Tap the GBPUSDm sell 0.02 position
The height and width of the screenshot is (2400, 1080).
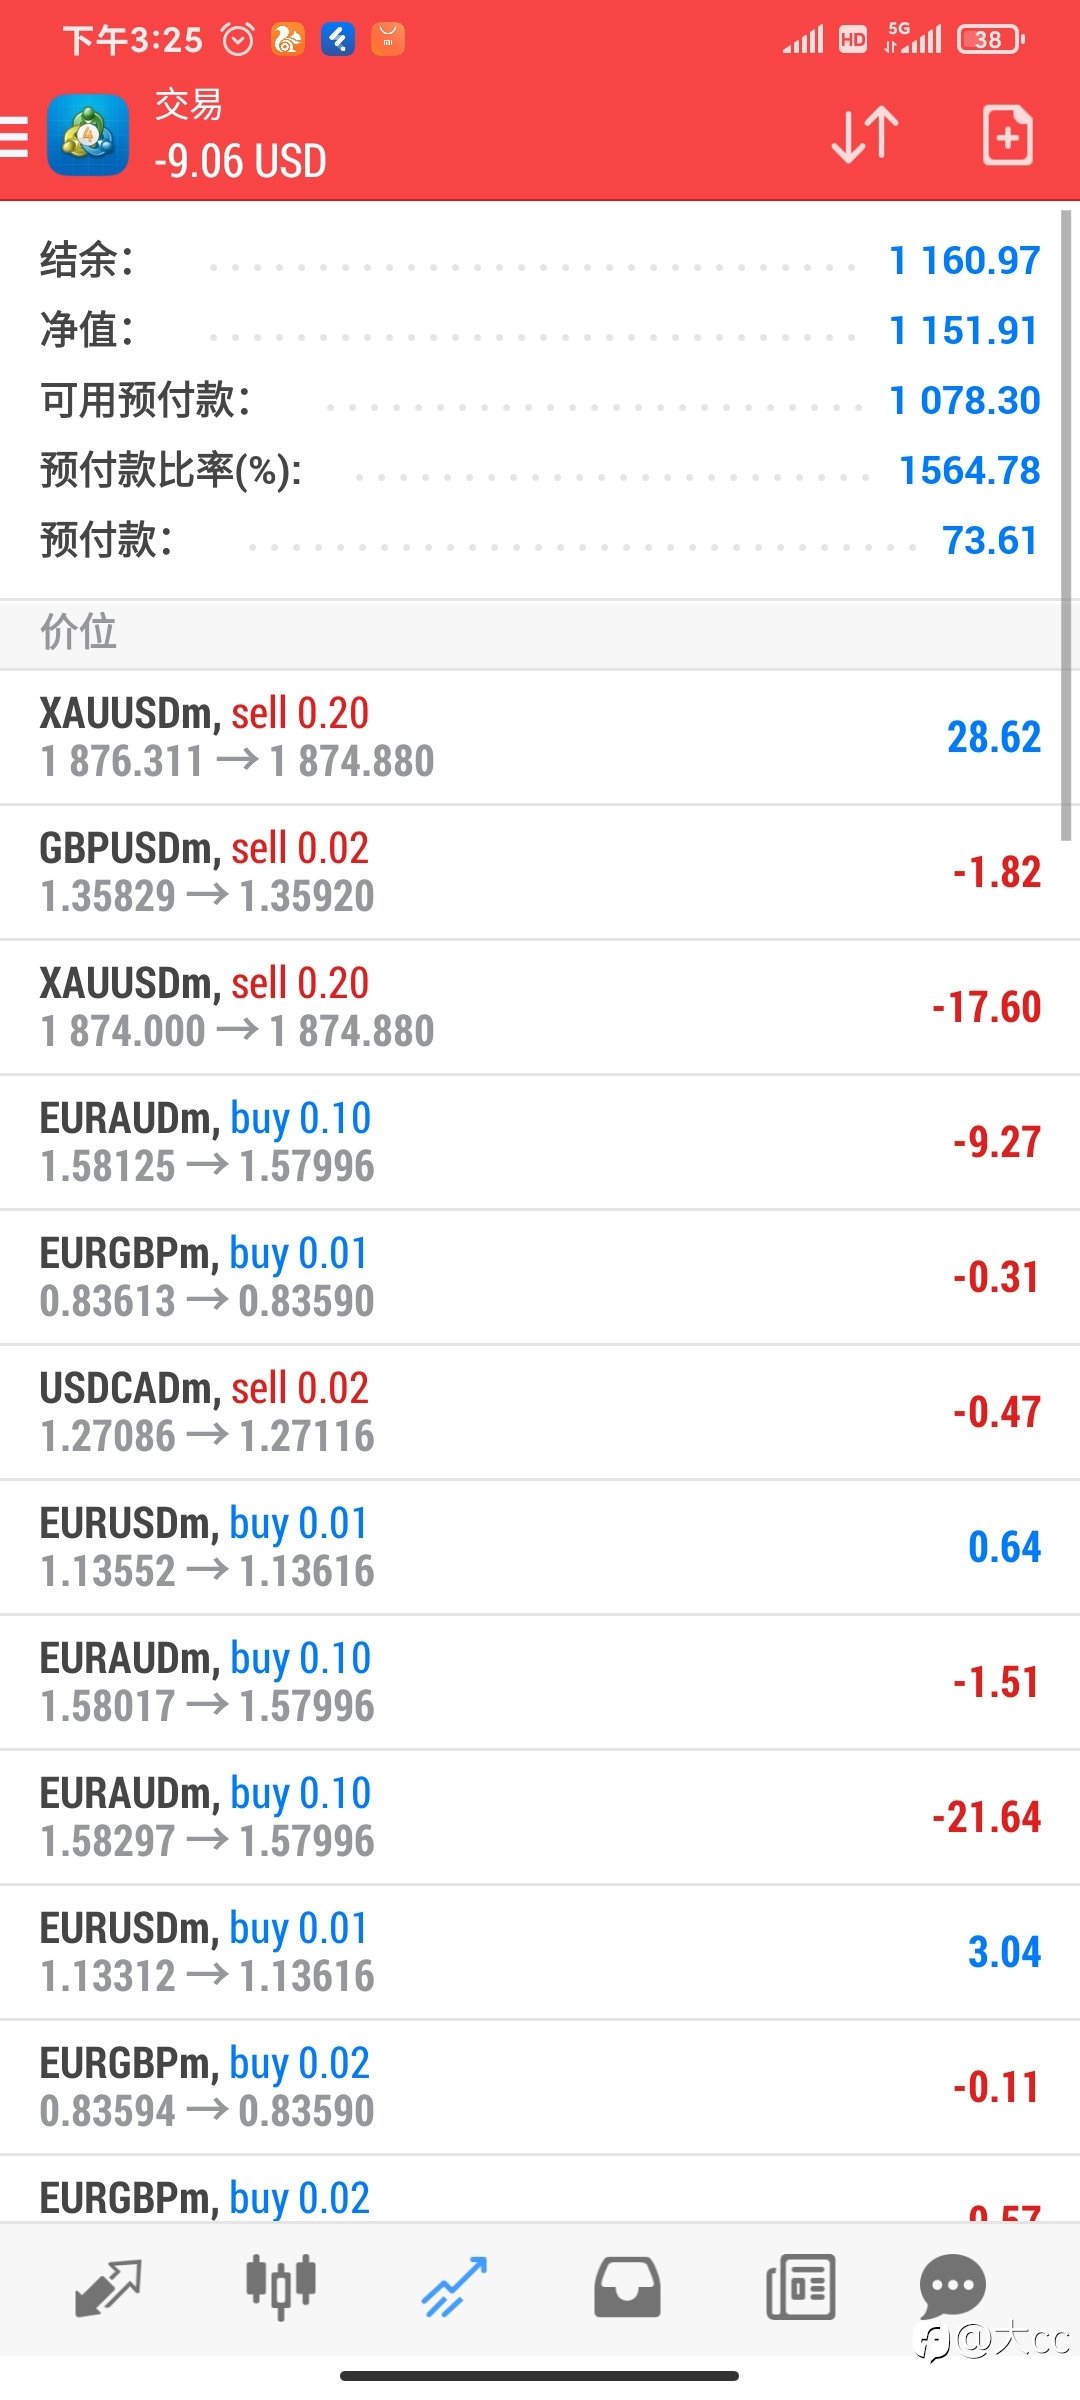(x=540, y=872)
